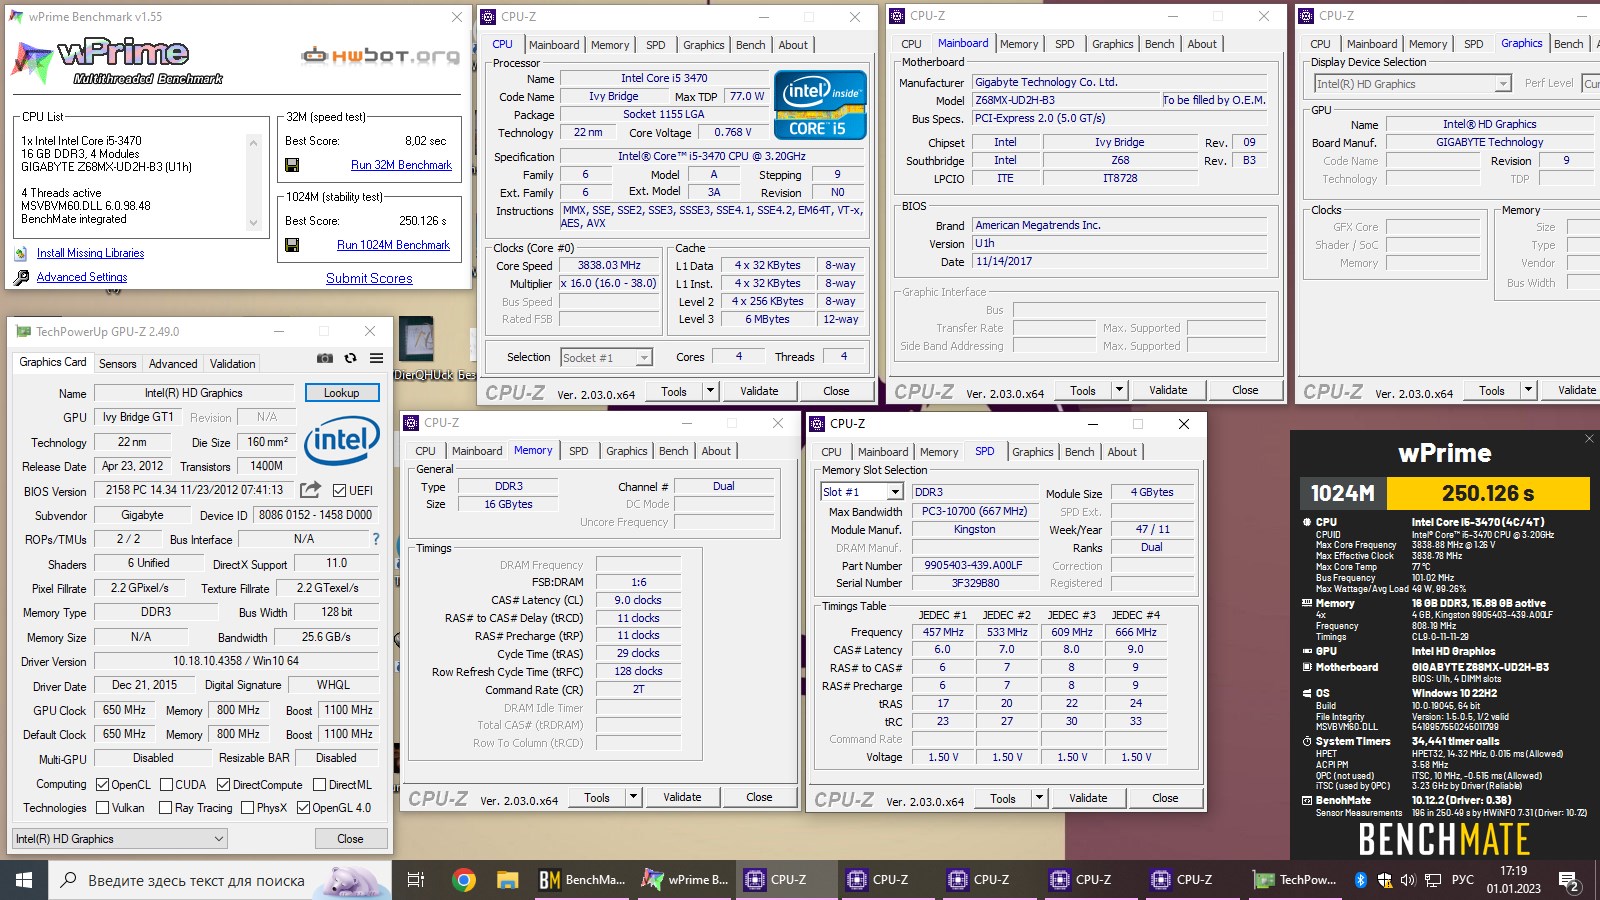This screenshot has width=1600, height=900.
Task: Click Validate in CPU-Z Memory window
Action: 682,797
